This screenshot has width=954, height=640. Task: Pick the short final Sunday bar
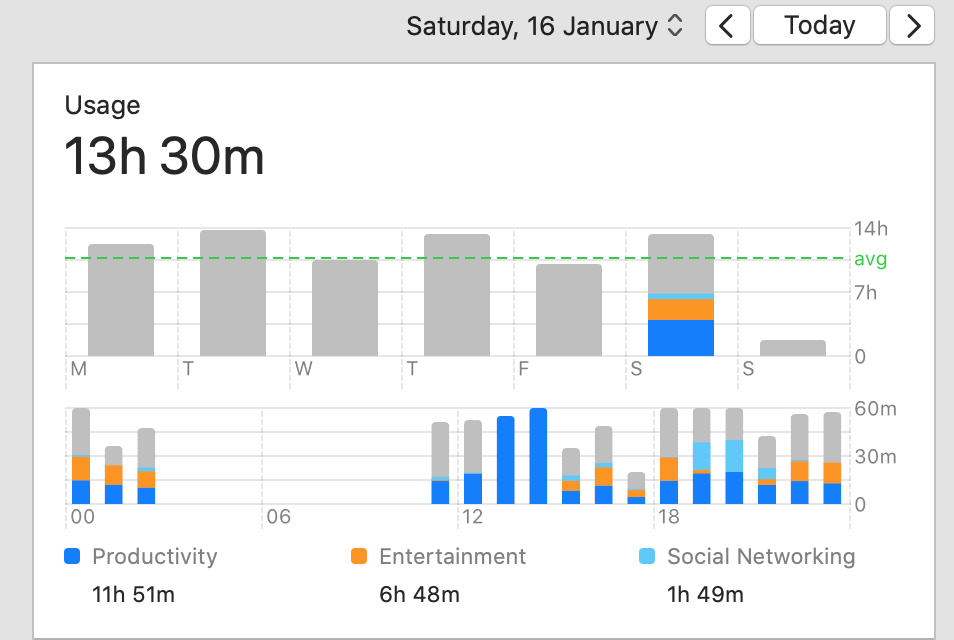[793, 348]
